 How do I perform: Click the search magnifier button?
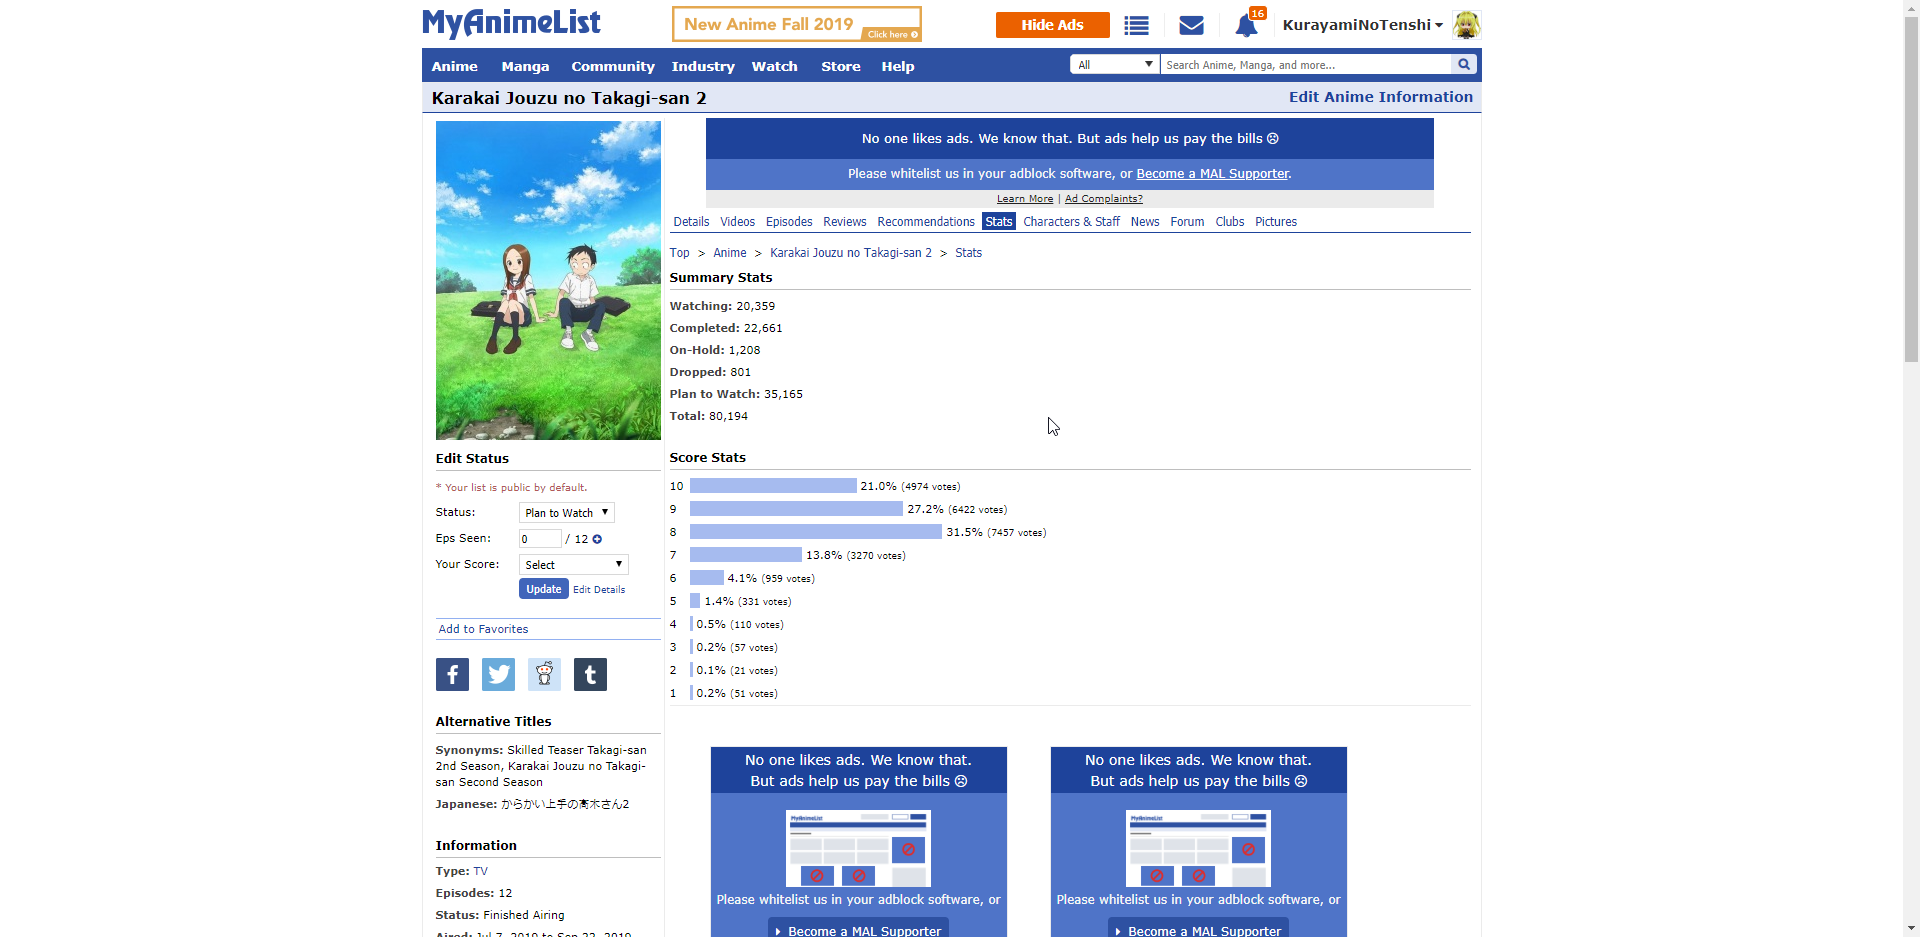(x=1464, y=65)
